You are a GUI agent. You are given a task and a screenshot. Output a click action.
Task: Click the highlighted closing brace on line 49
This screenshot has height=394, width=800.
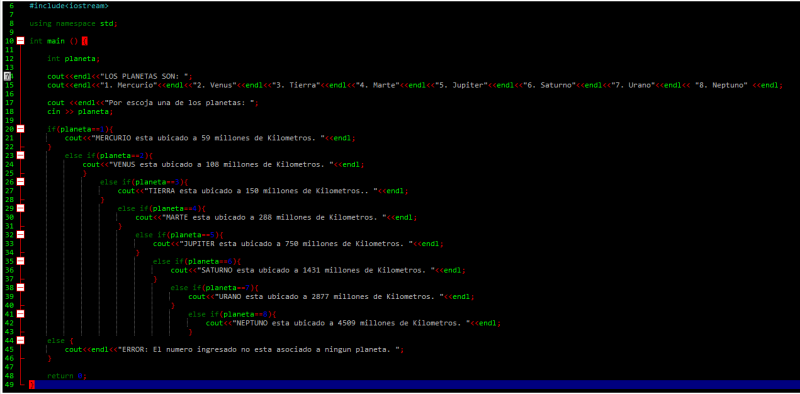tap(32, 385)
